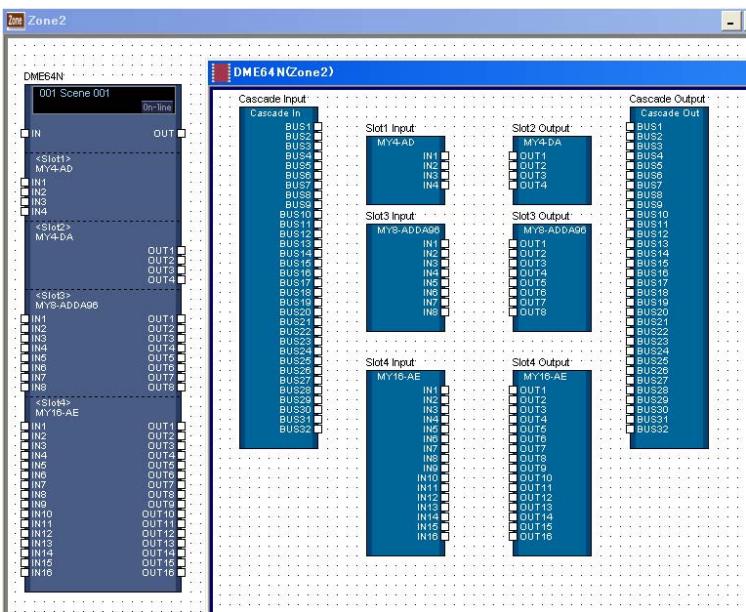Click IN1 port on Slot4 Input block
The width and height of the screenshot is (746, 612).
tap(445, 390)
